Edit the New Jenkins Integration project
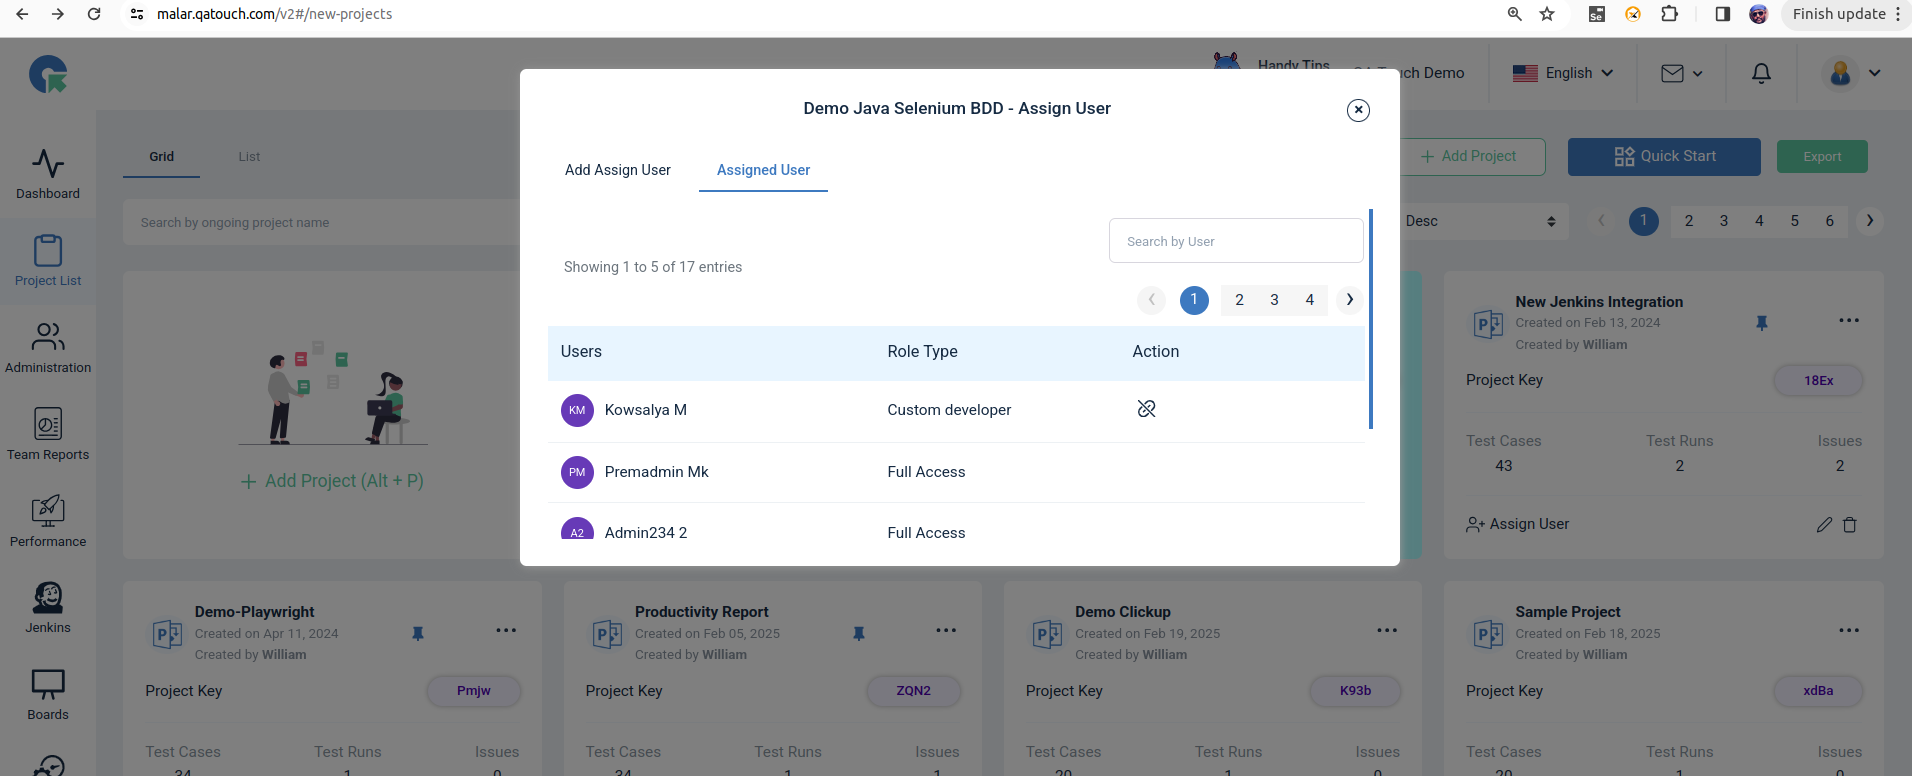 point(1824,525)
